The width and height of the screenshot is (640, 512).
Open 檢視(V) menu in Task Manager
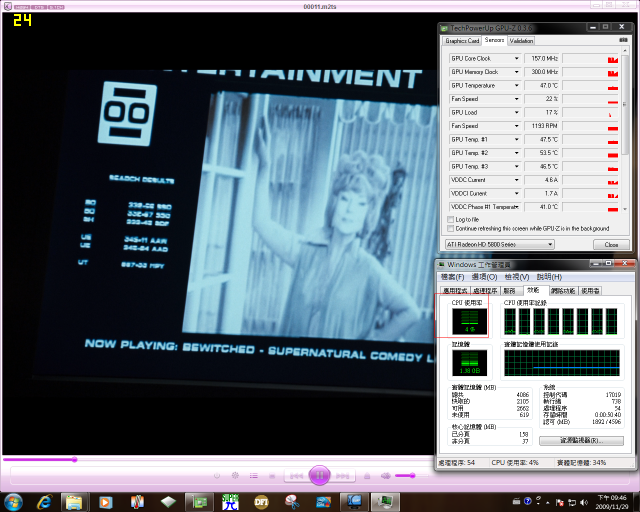517,277
